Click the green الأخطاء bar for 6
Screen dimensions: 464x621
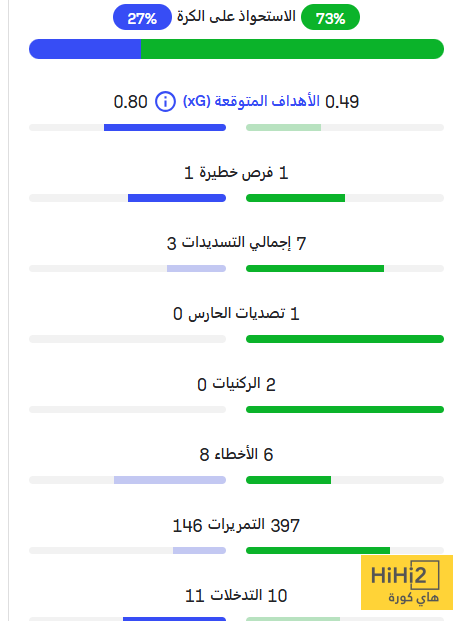[288, 480]
